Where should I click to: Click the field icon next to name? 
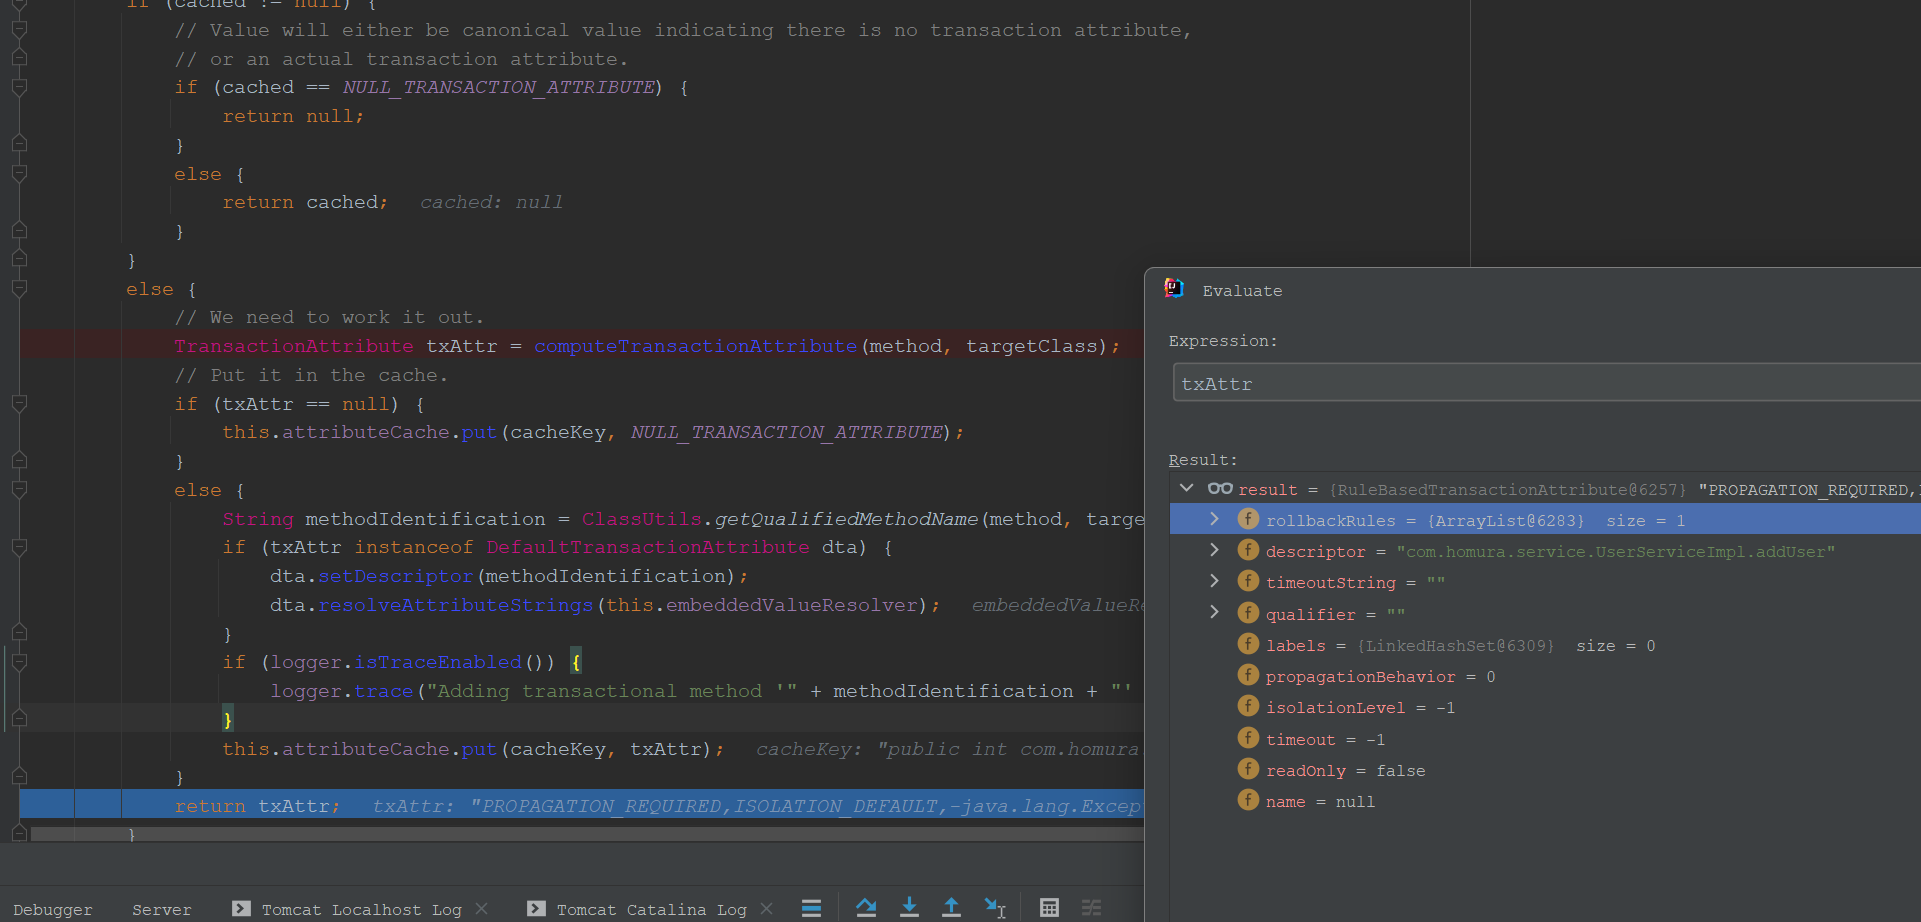[x=1248, y=800]
